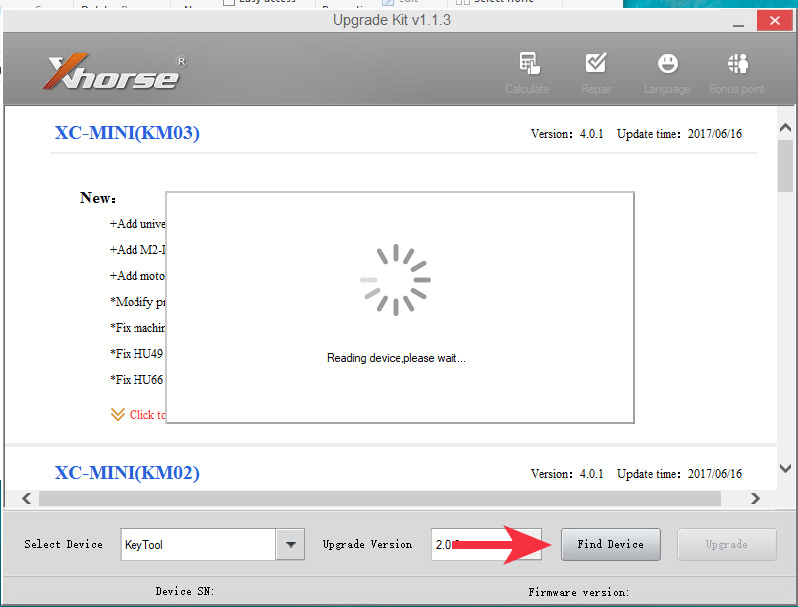Screen dimensions: 798x607
Task: Expand the double-chevron Click to expand icon
Action: click(118, 414)
